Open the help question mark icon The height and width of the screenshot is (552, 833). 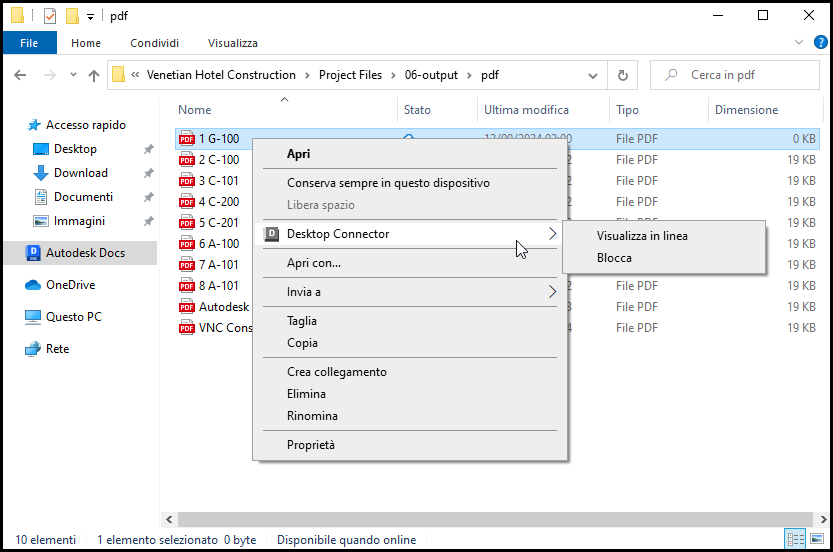tap(821, 43)
